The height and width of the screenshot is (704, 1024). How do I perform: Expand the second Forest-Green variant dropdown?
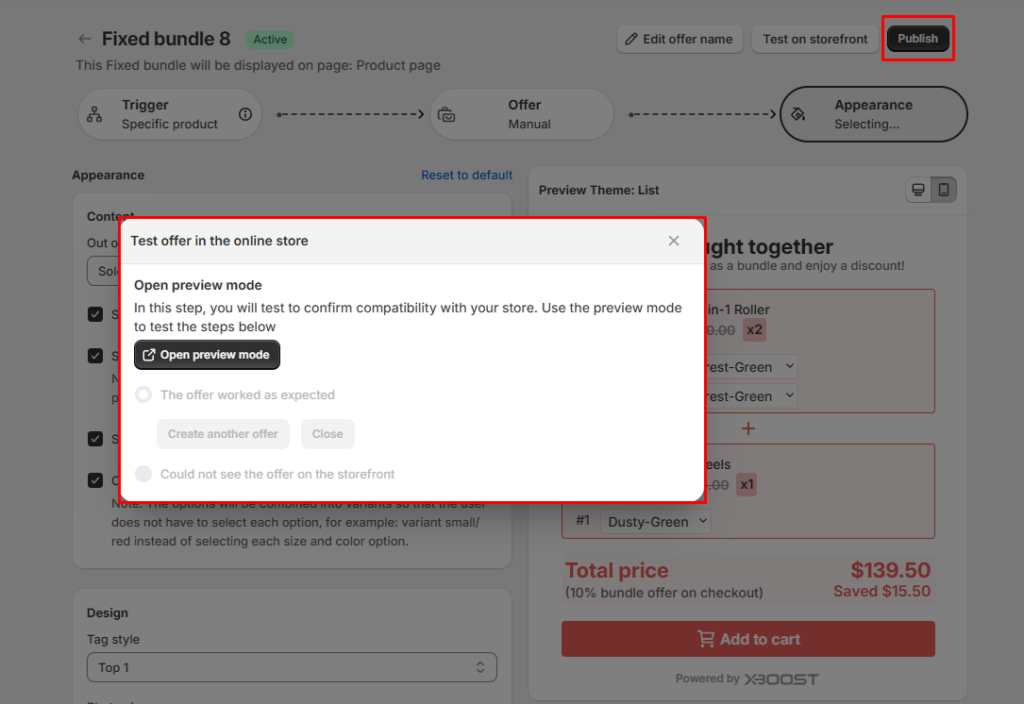pyautogui.click(x=750, y=396)
